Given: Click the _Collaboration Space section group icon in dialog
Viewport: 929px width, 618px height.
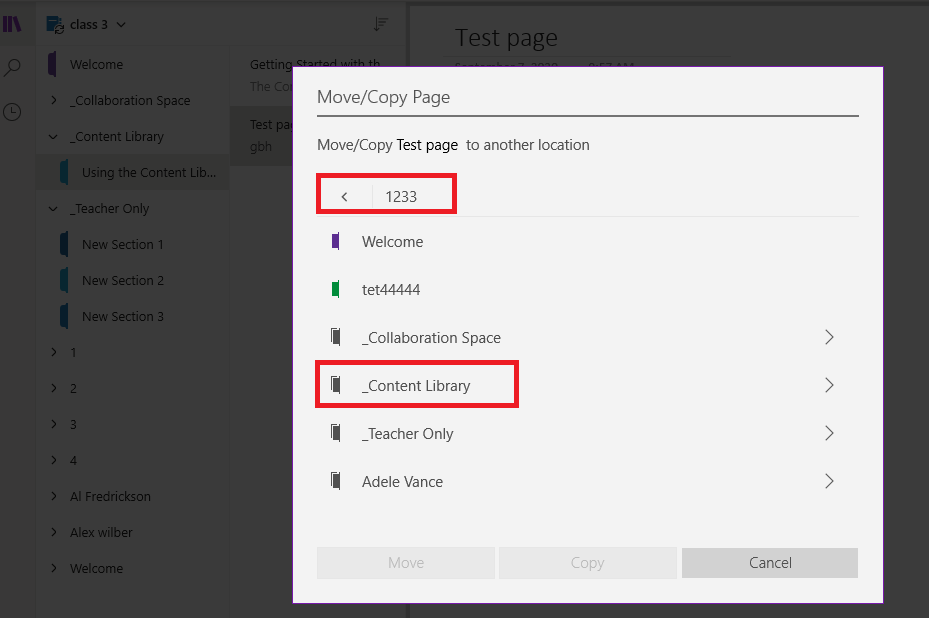Looking at the screenshot, I should [336, 337].
